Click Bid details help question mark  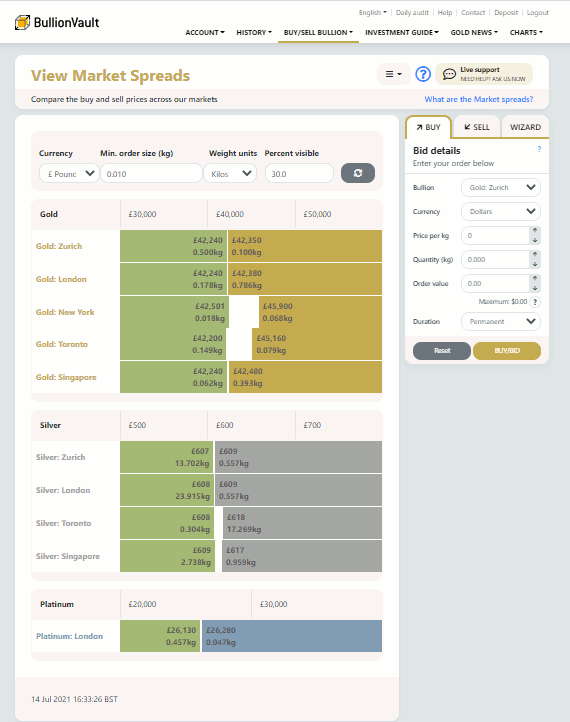(539, 149)
